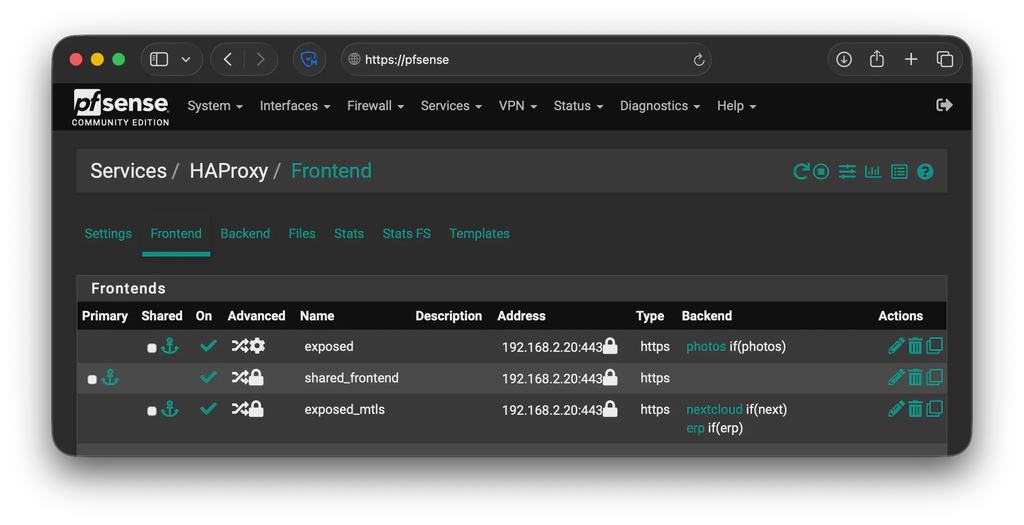1024x525 pixels.
Task: Open the photos backend link
Action: tap(706, 347)
